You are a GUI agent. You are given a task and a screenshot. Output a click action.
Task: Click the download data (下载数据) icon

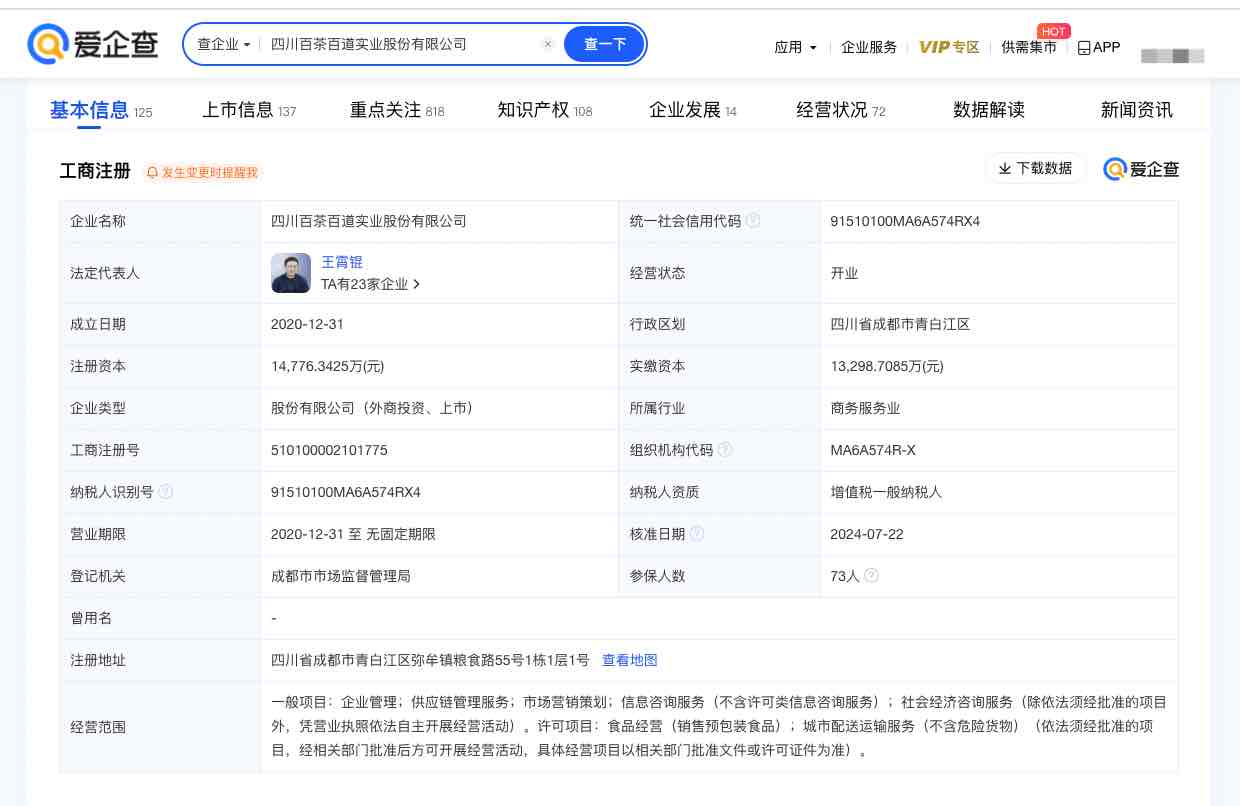pyautogui.click(x=1004, y=168)
